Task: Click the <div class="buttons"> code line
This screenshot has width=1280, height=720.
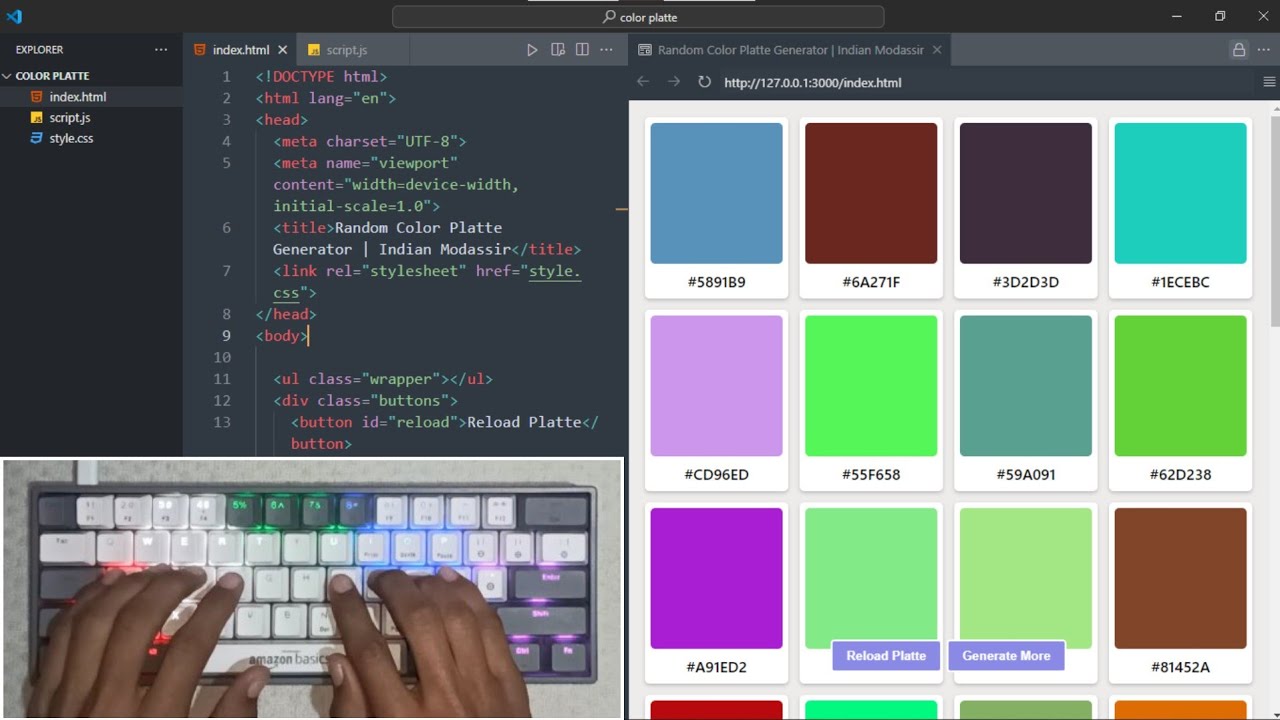Action: coord(365,401)
